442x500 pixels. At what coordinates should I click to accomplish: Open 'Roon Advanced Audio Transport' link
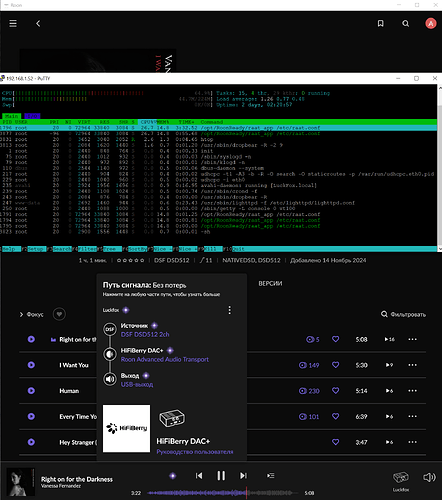pos(165,359)
